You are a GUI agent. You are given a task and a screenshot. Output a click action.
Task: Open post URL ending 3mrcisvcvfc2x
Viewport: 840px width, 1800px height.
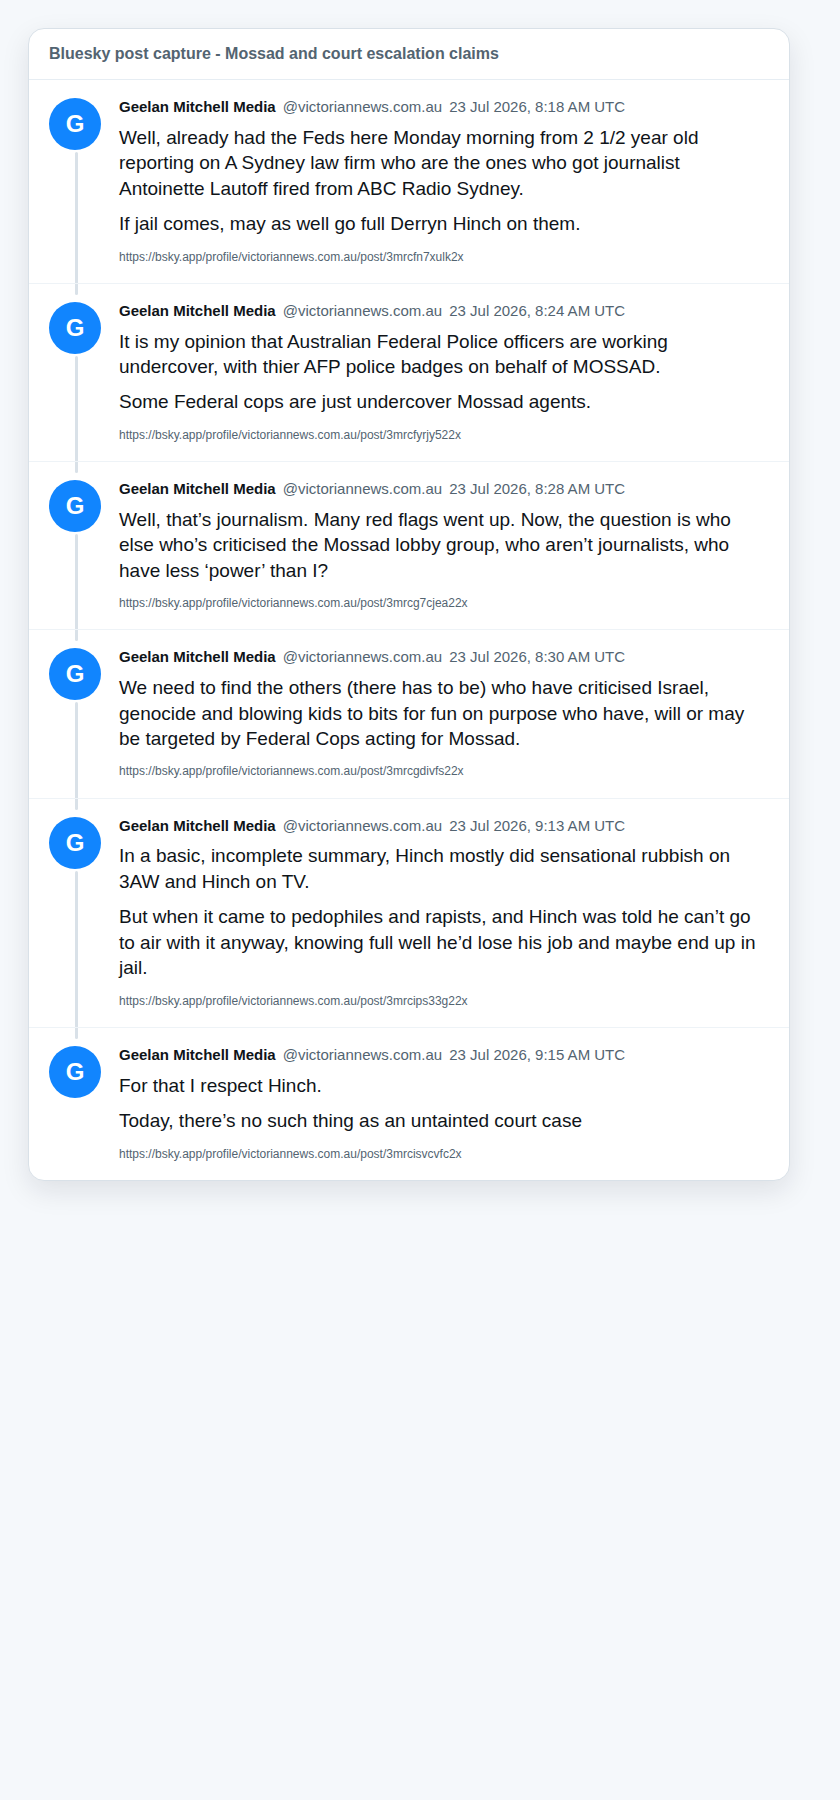290,1154
